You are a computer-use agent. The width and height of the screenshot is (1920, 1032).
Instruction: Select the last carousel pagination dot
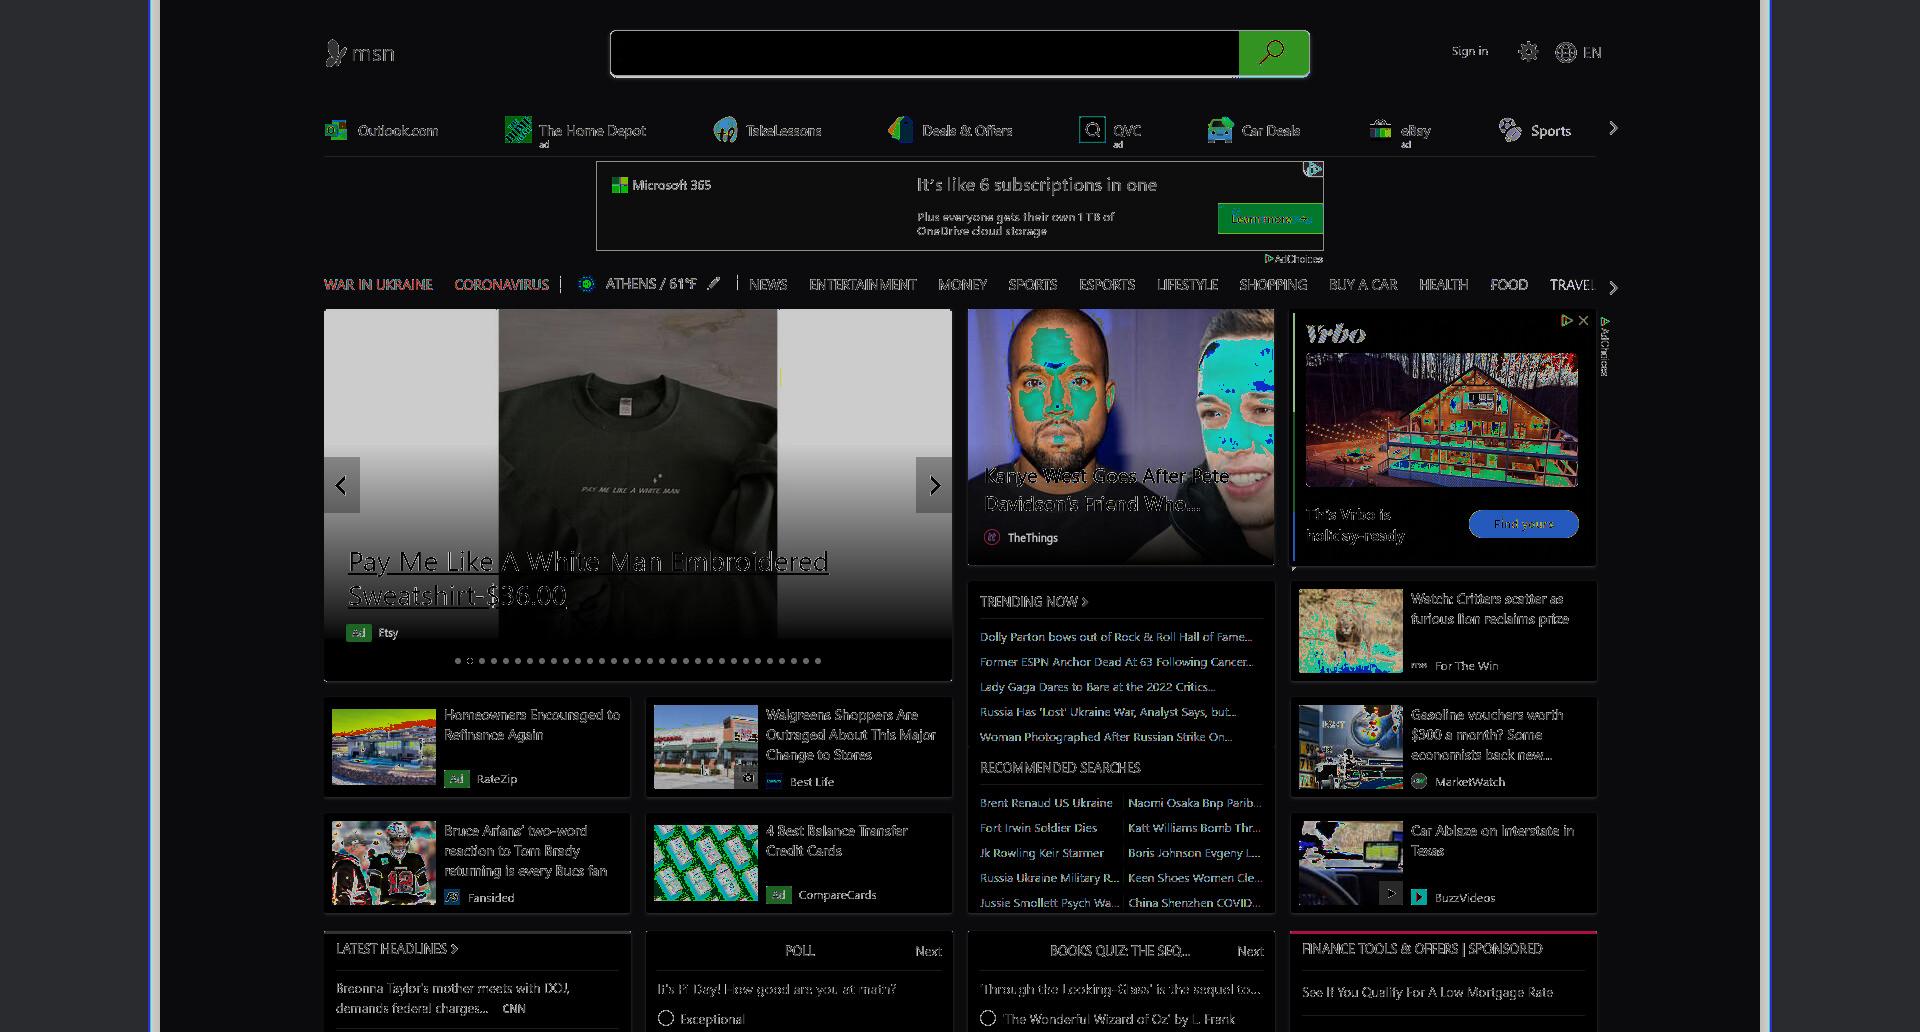point(818,660)
